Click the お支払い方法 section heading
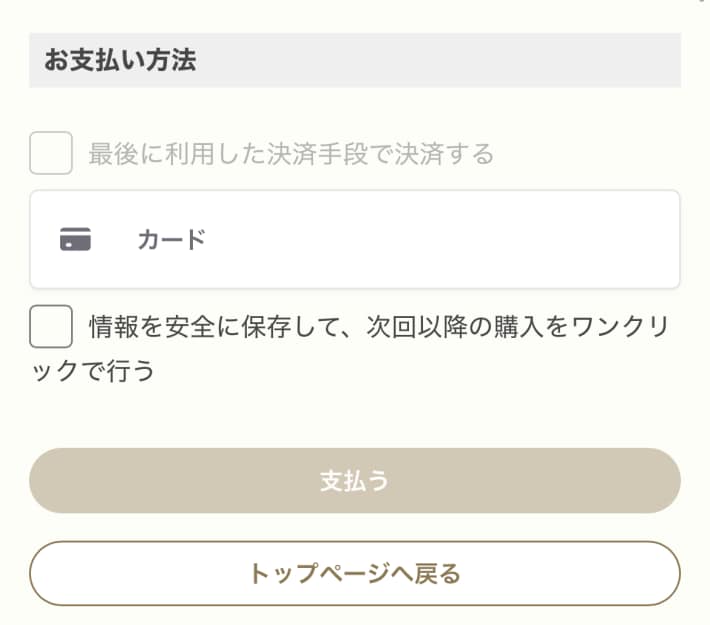Viewport: 710px width, 625px height. click(120, 60)
